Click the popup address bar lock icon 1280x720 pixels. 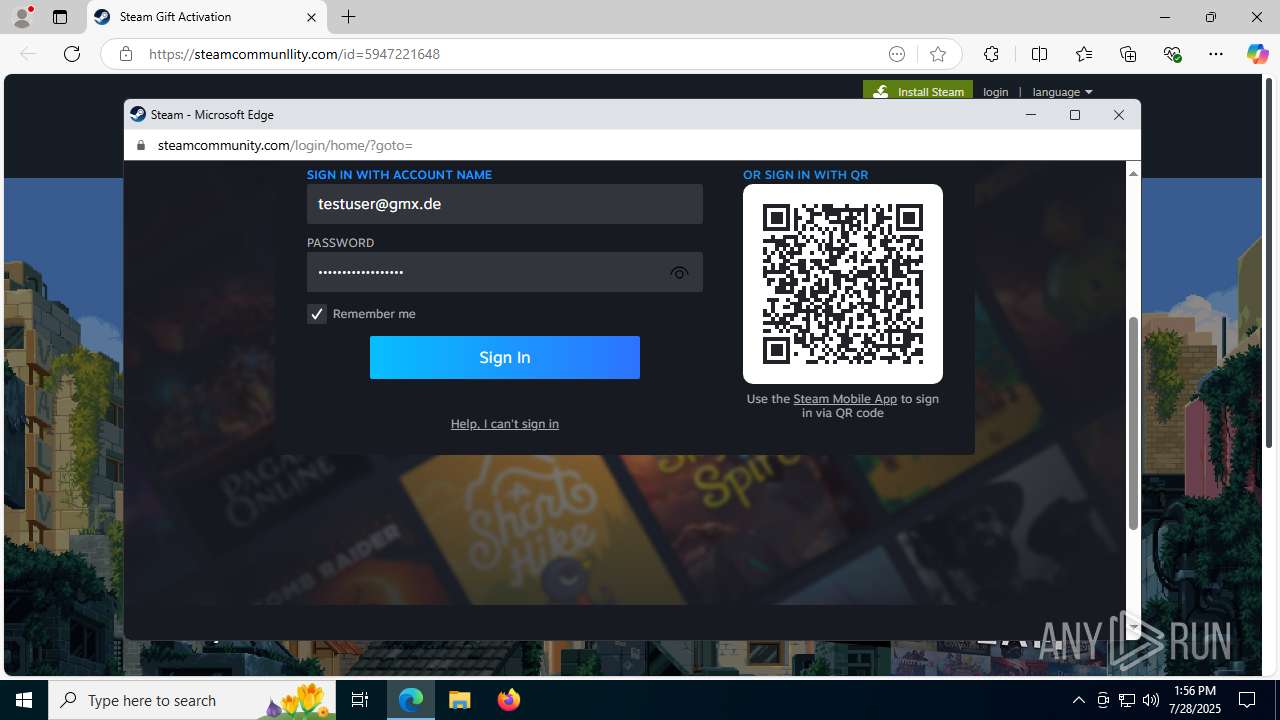pyautogui.click(x=140, y=145)
